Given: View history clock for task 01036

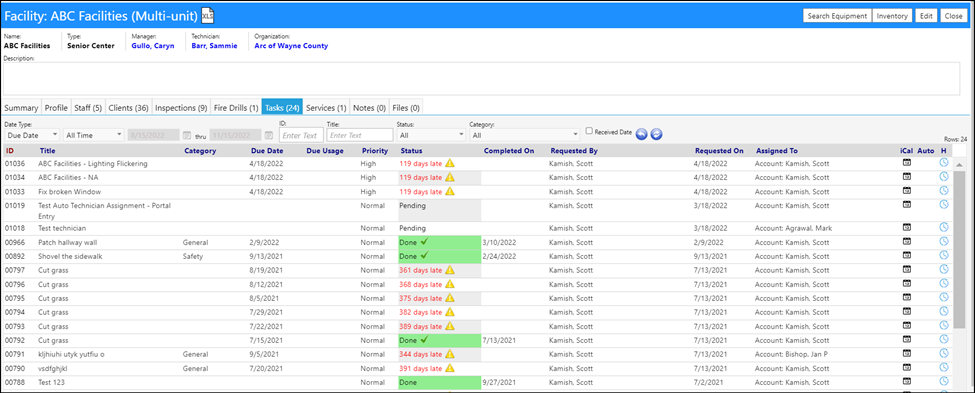Looking at the screenshot, I should click(943, 162).
